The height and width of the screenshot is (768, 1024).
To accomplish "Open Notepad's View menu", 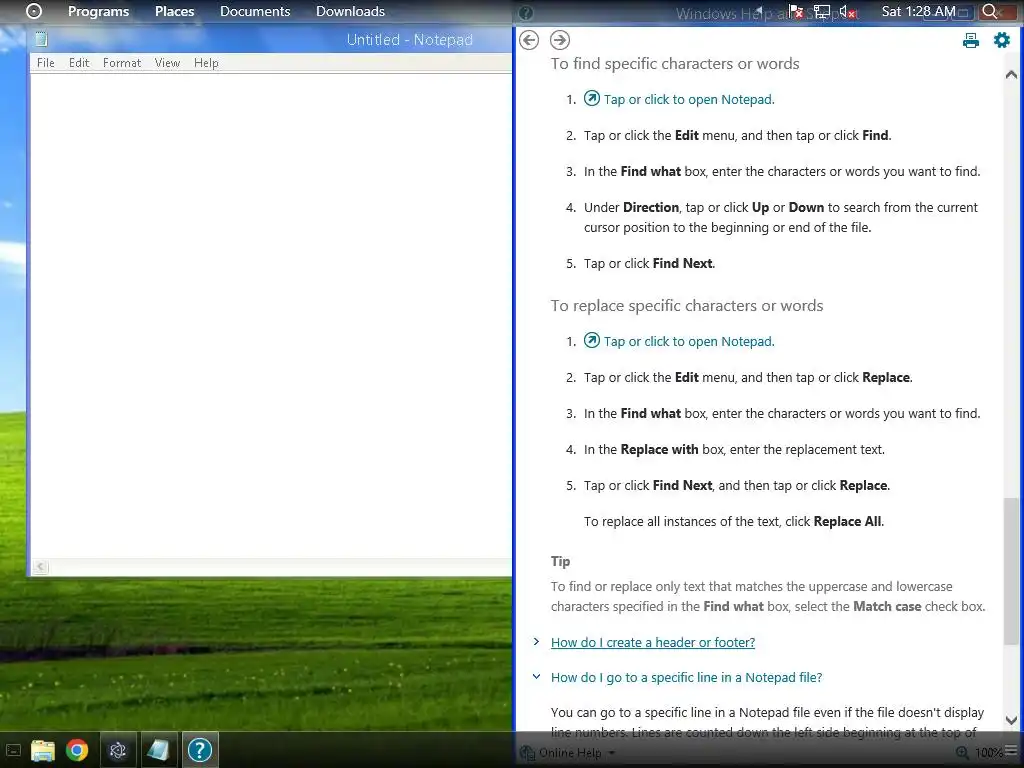I will point(167,63).
